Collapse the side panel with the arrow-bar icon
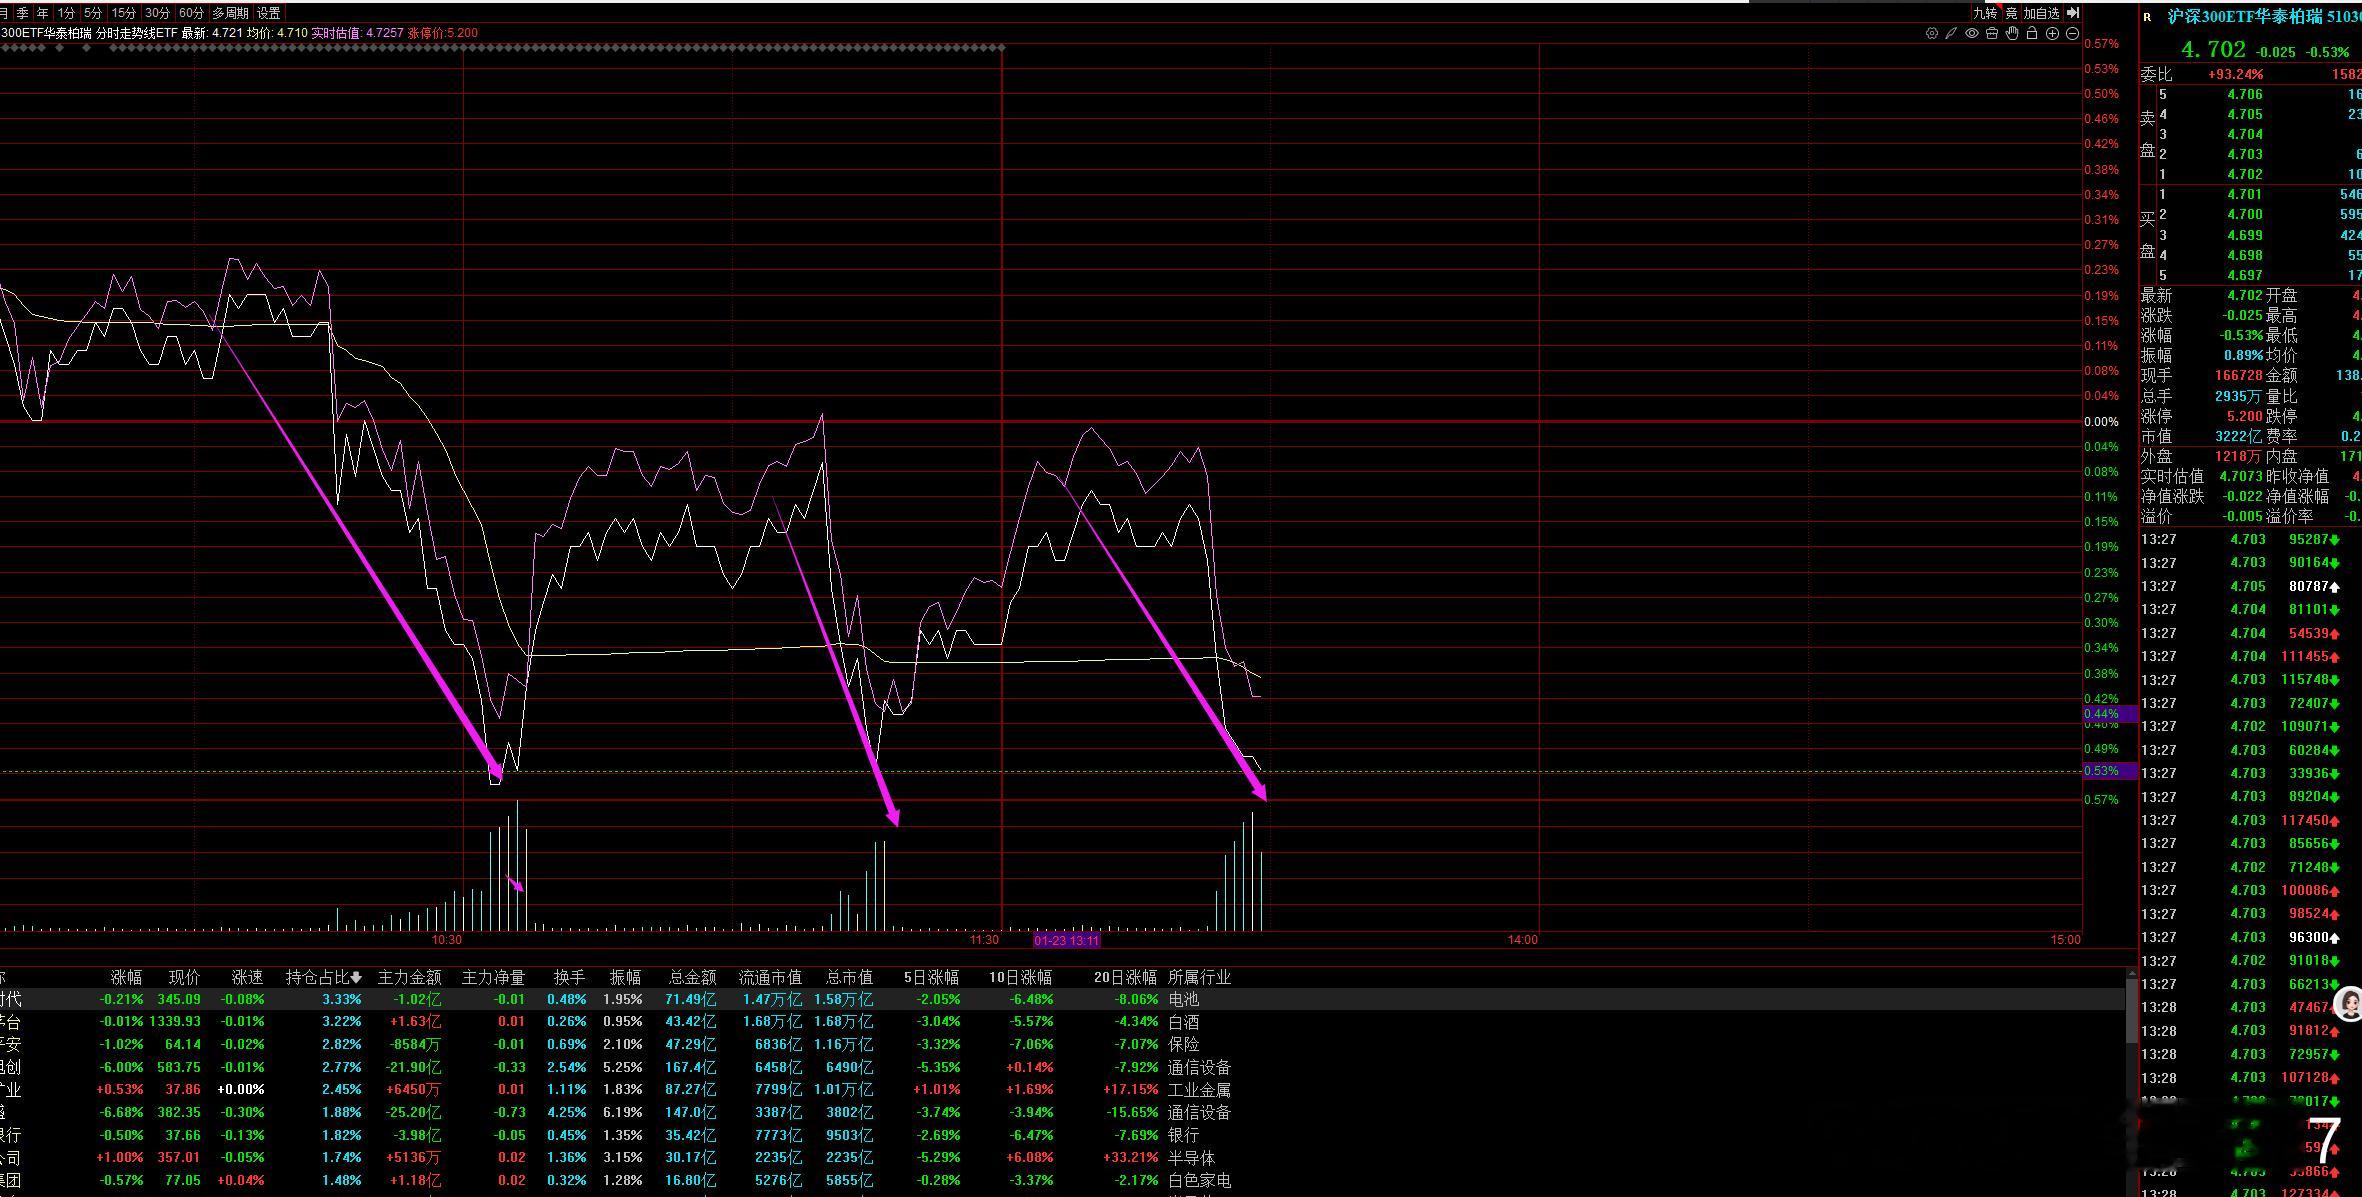Viewport: 2362px width, 1197px height. 2073,13
